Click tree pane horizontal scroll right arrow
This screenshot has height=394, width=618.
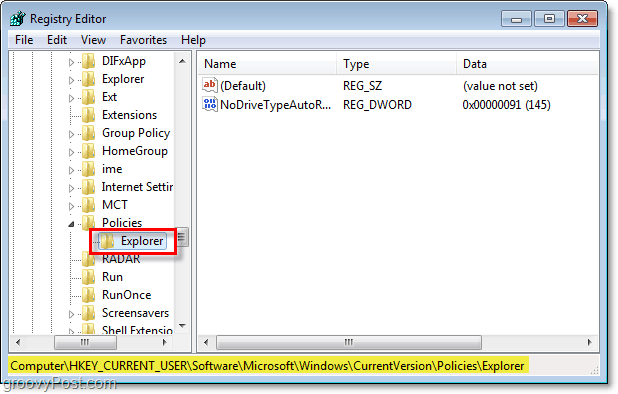[165, 342]
